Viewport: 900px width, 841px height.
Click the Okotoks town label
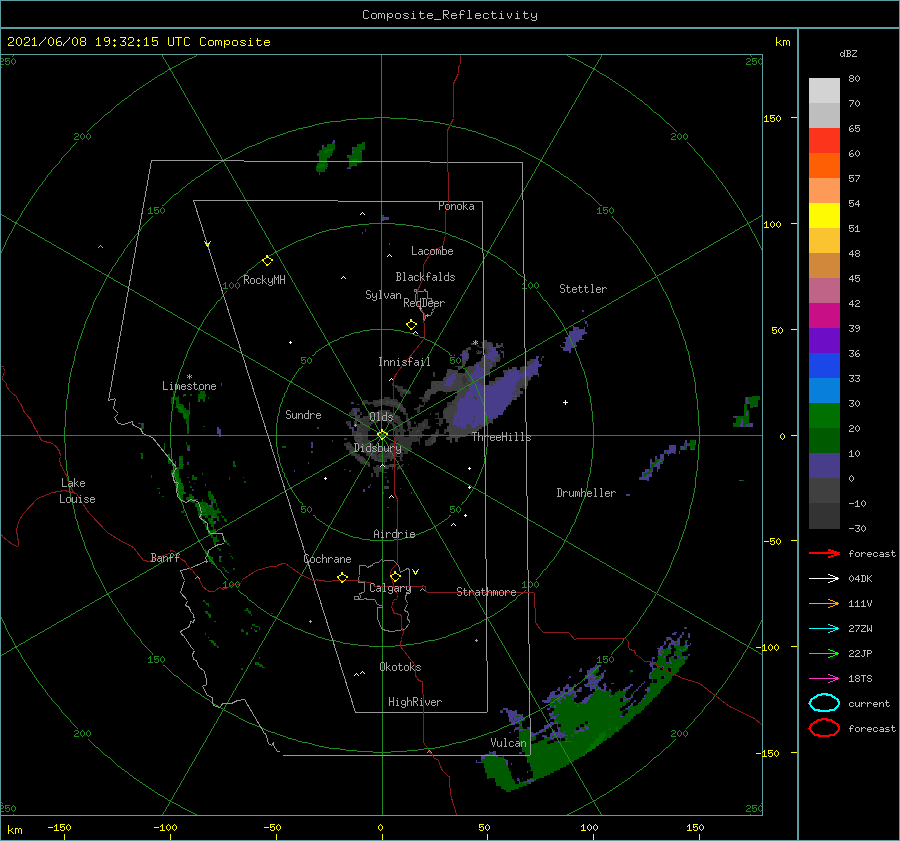(x=400, y=667)
